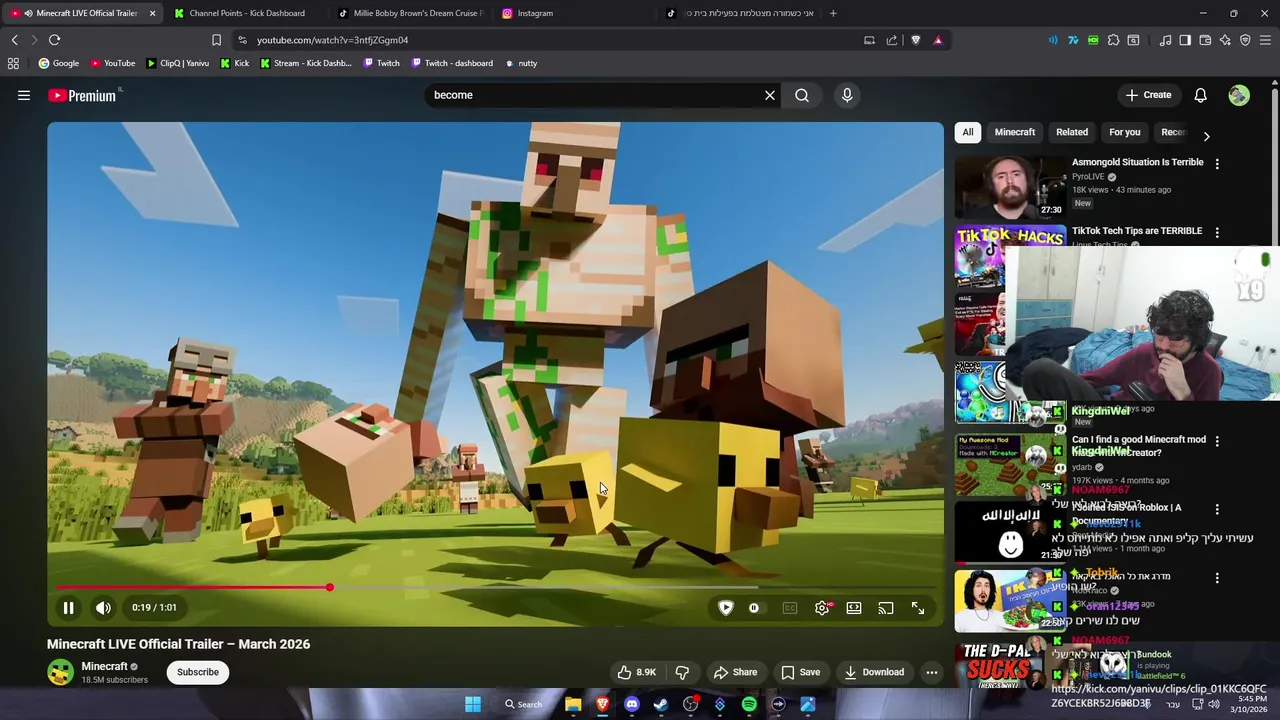
Task: Toggle the browser sidebar panel
Action: pos(1185,40)
